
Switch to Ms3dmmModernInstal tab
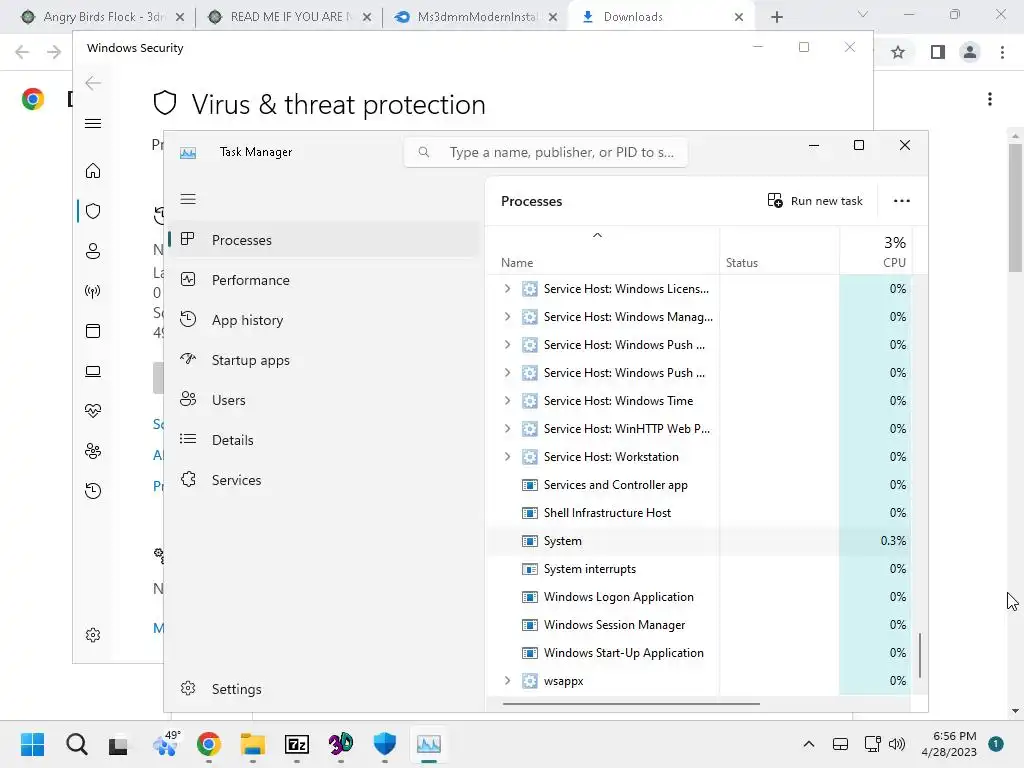(475, 17)
